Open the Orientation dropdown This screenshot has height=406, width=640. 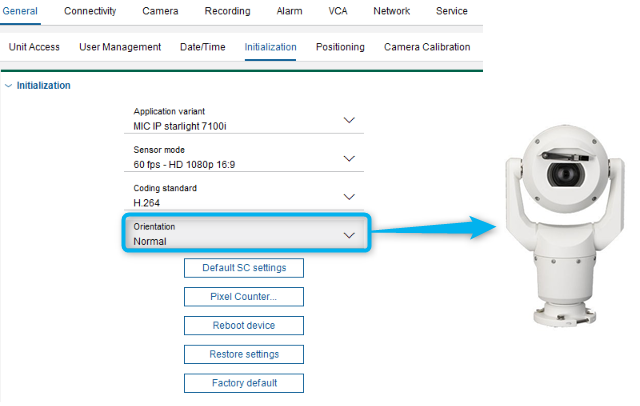(x=349, y=235)
